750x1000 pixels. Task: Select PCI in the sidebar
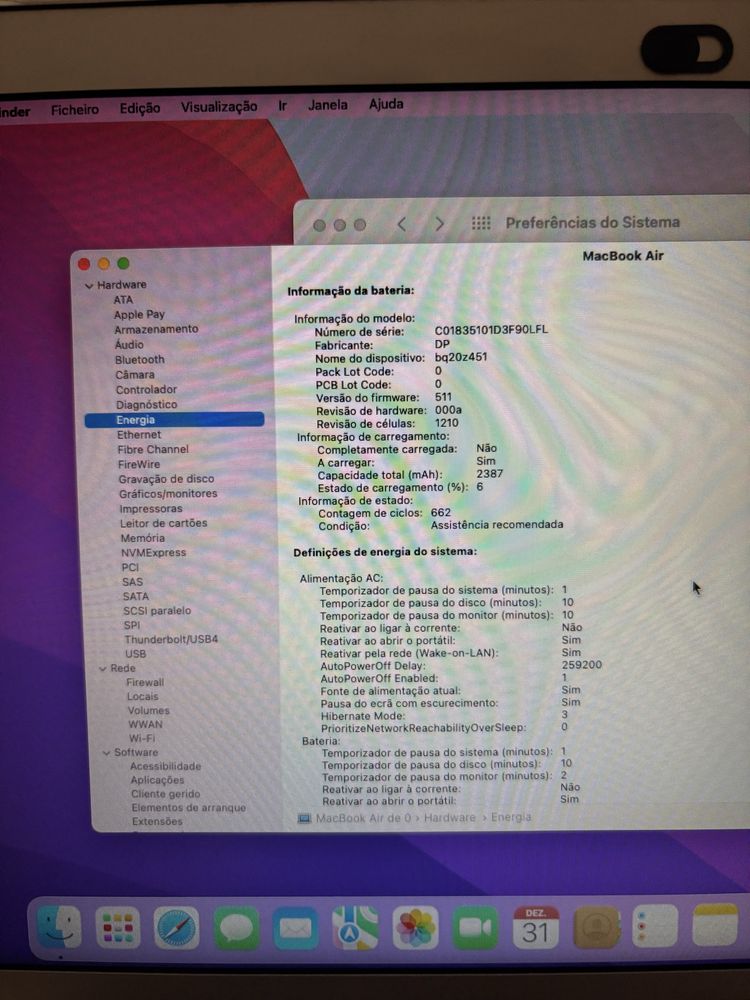[x=130, y=568]
